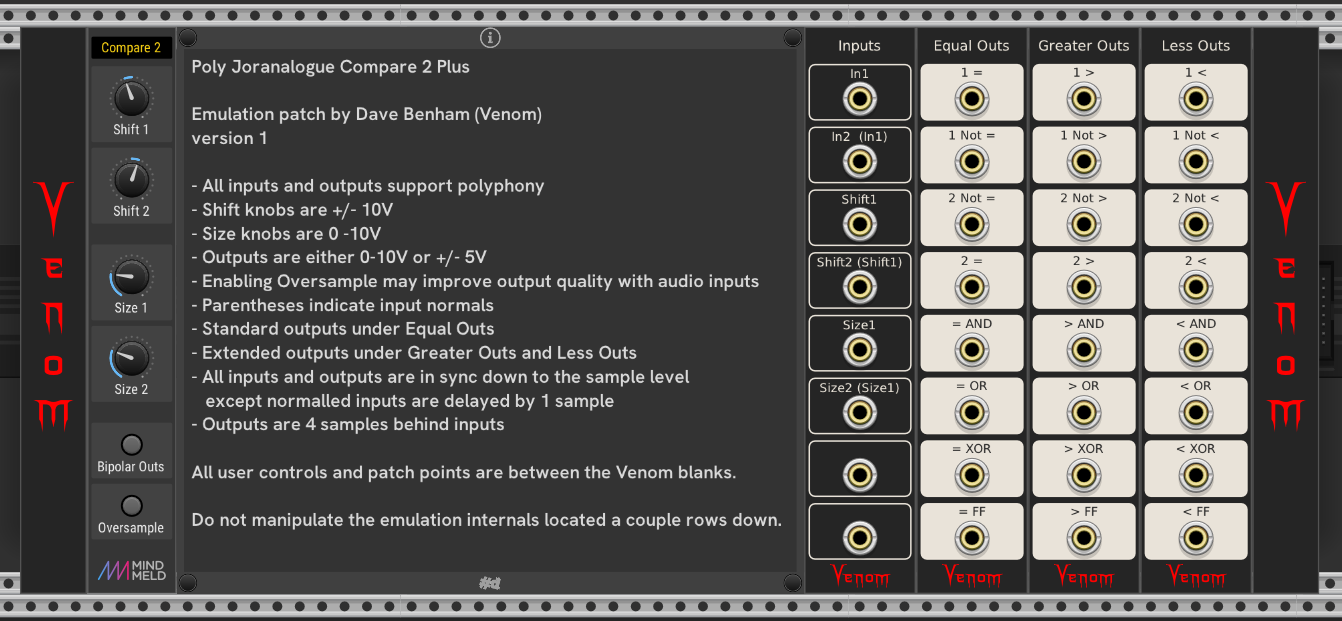This screenshot has width=1342, height=621.
Task: Click the '2 Not =' output jack
Action: pos(971,225)
